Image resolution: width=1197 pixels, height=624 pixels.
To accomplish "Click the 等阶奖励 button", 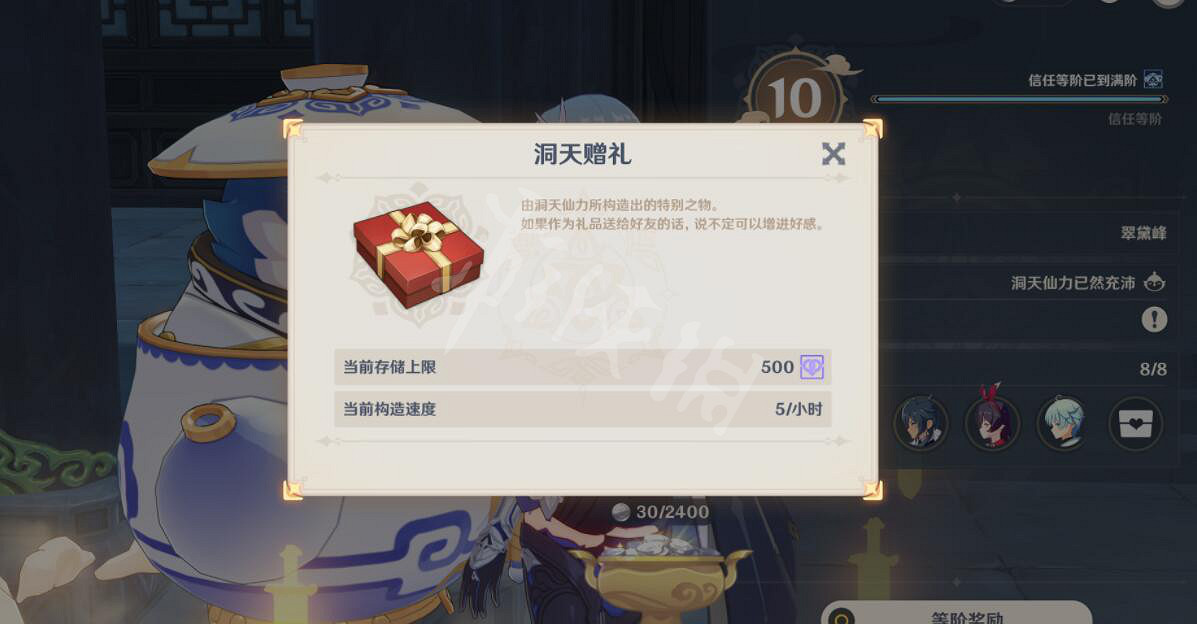I will [x=957, y=614].
